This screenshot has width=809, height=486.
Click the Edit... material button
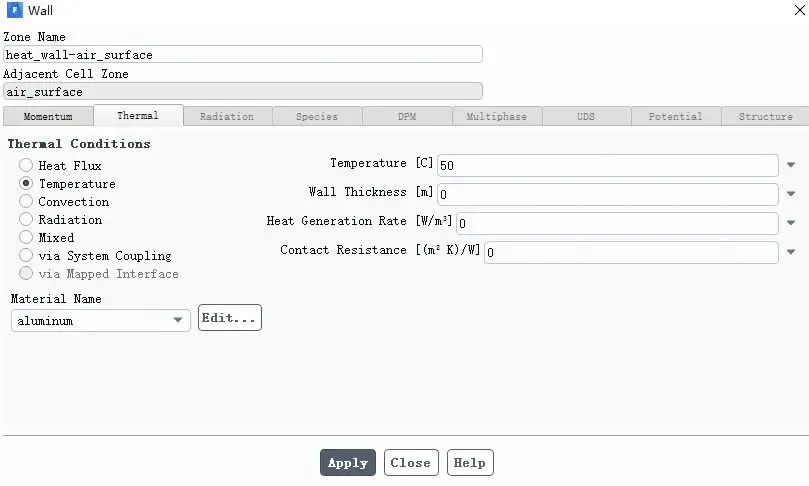(x=230, y=318)
